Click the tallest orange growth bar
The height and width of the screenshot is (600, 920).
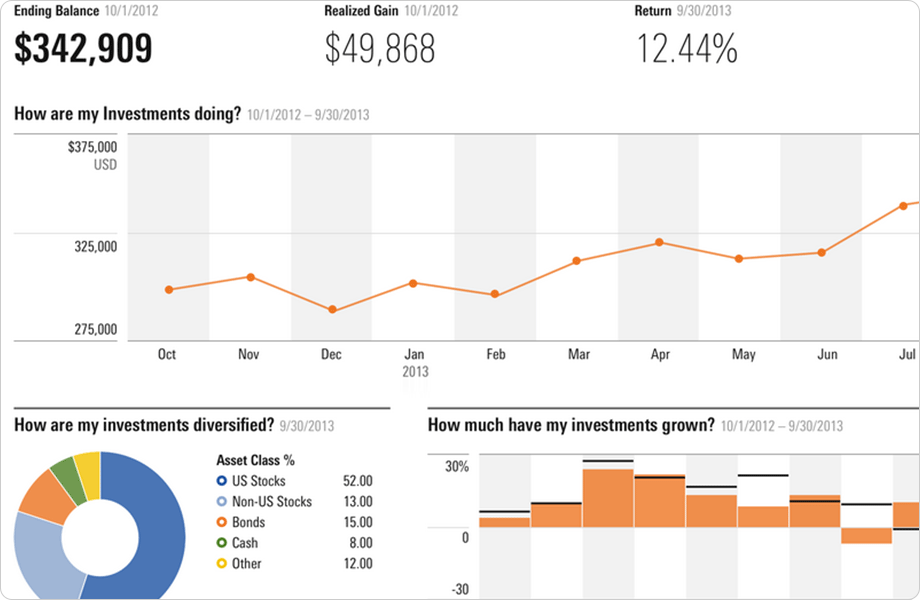(608, 497)
